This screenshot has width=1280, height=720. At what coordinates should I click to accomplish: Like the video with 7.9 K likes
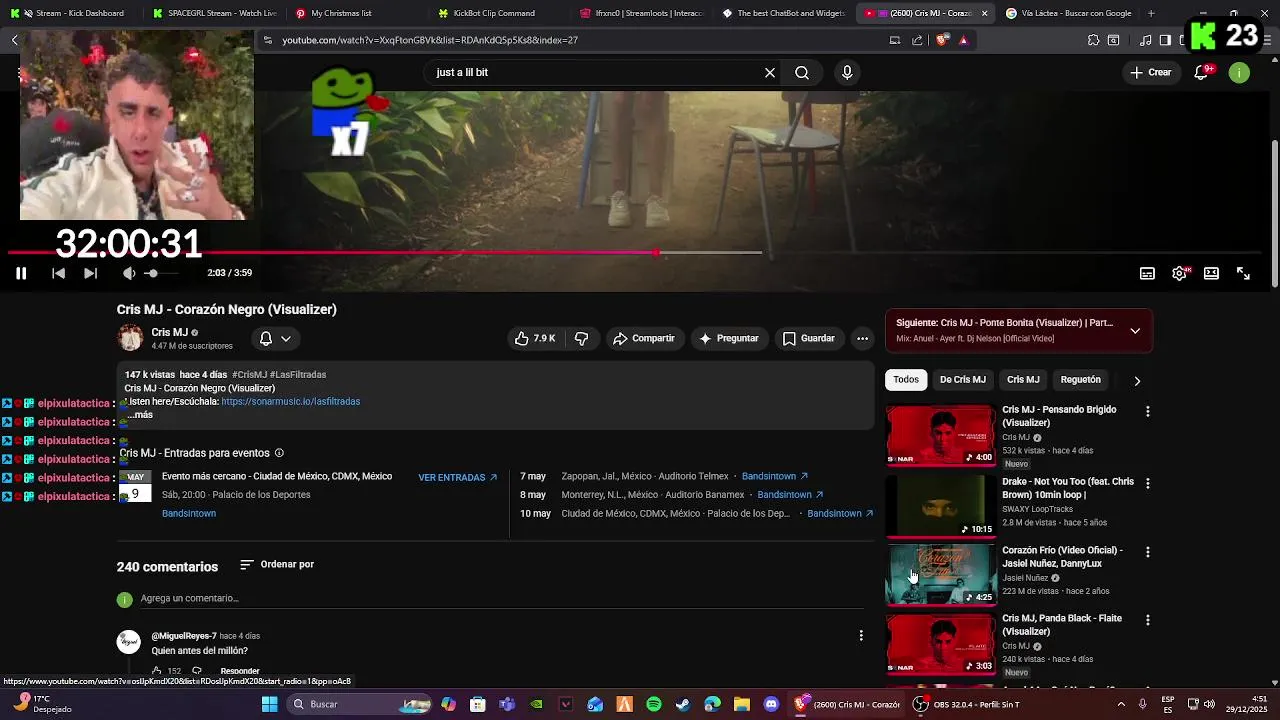tap(535, 339)
